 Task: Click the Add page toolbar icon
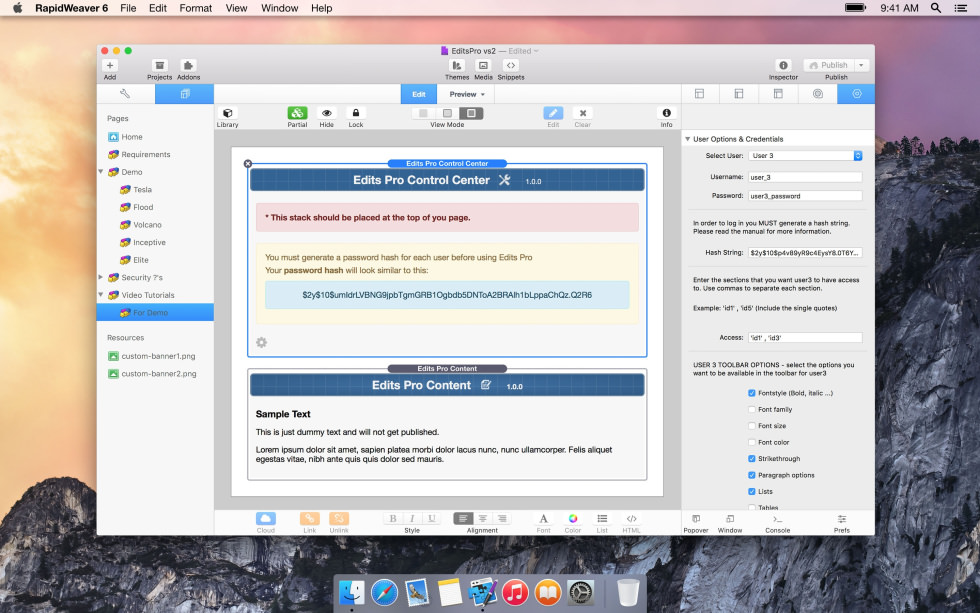point(110,66)
